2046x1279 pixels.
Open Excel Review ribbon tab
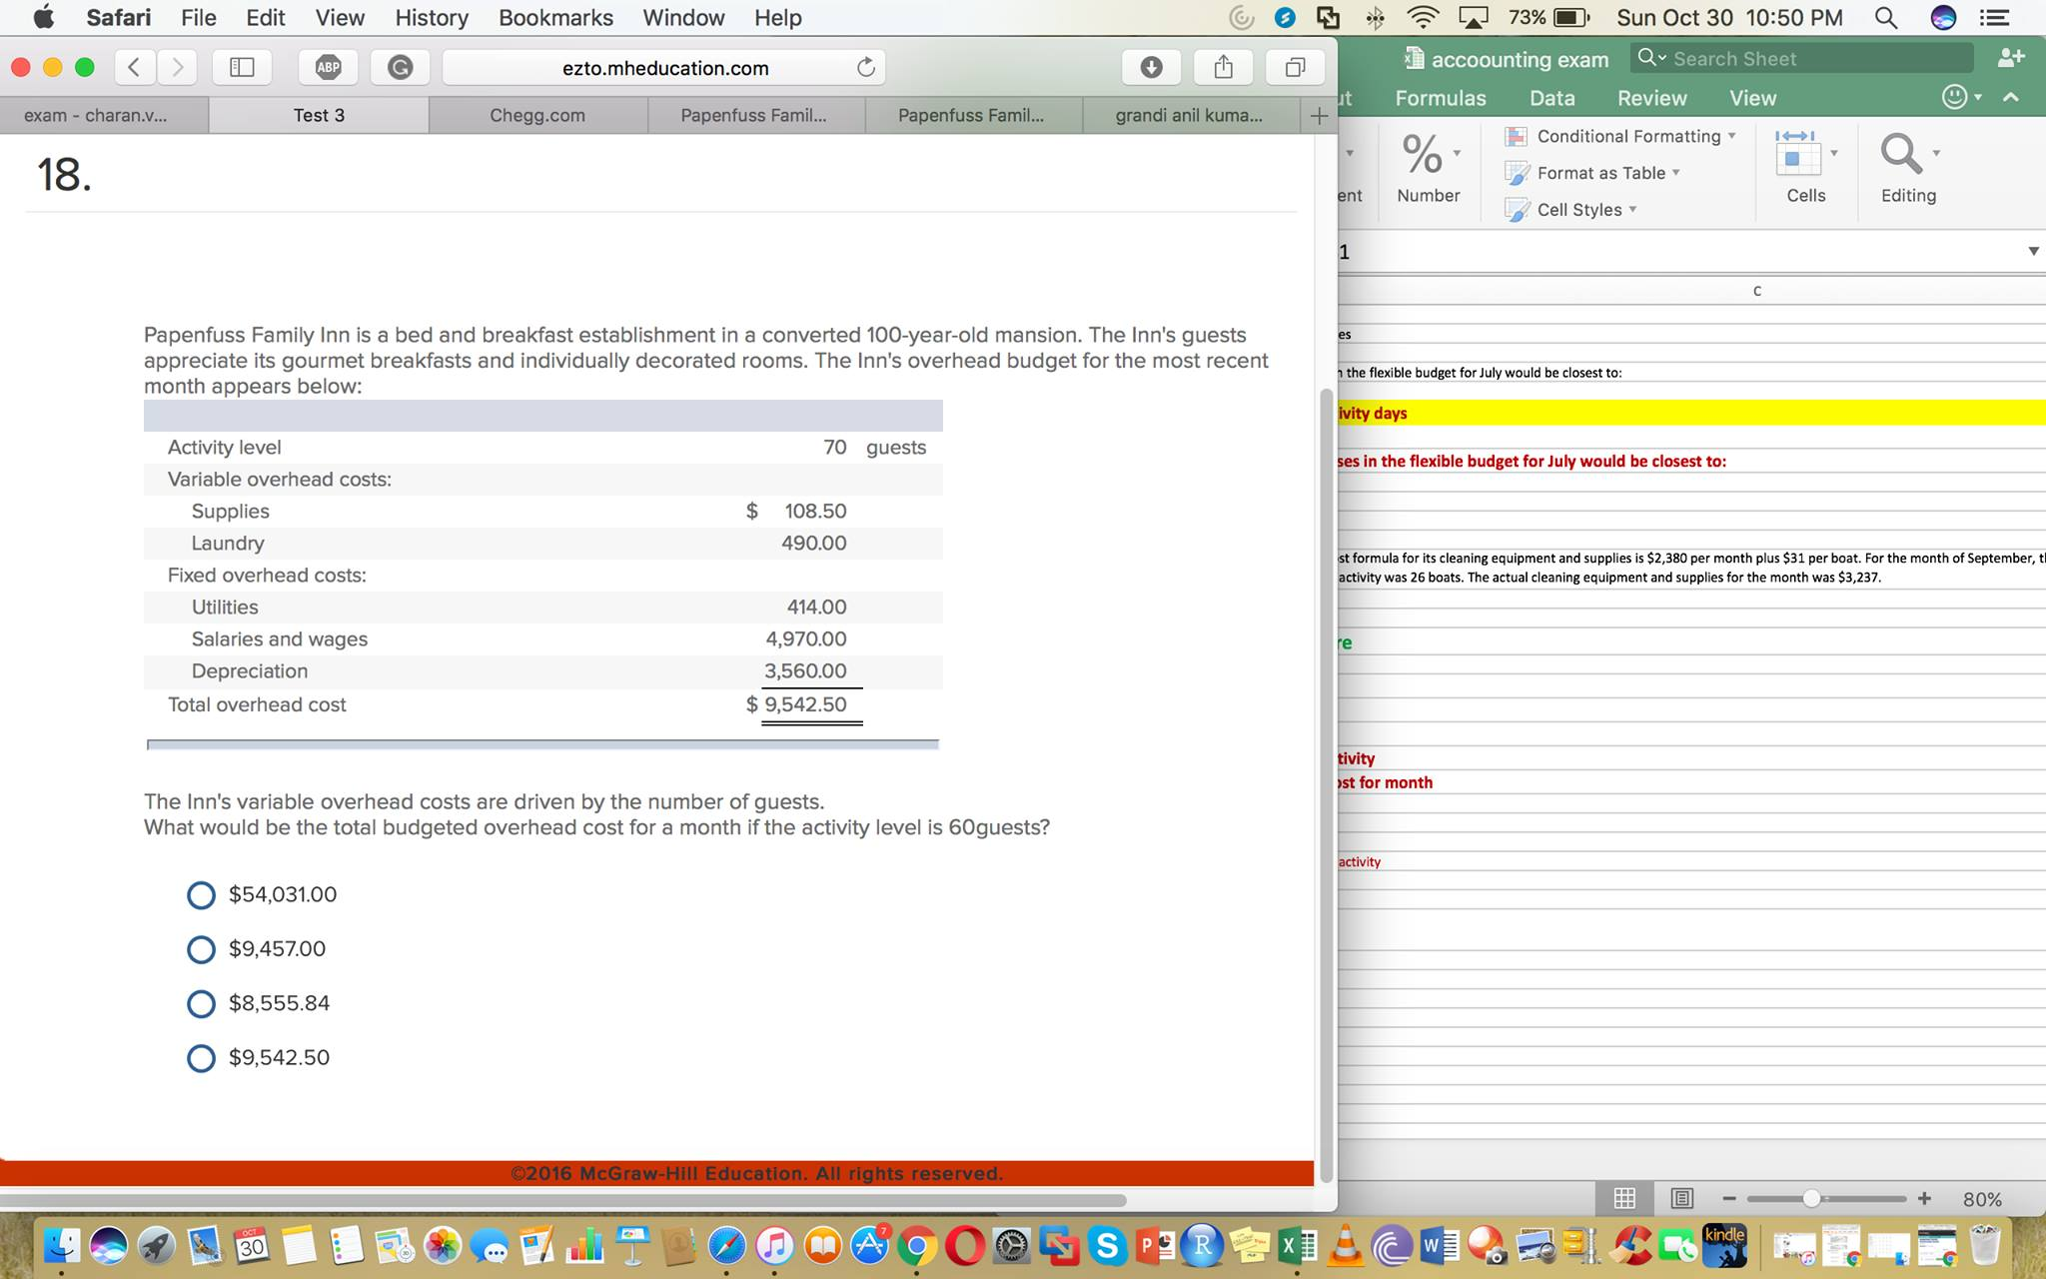(1652, 98)
